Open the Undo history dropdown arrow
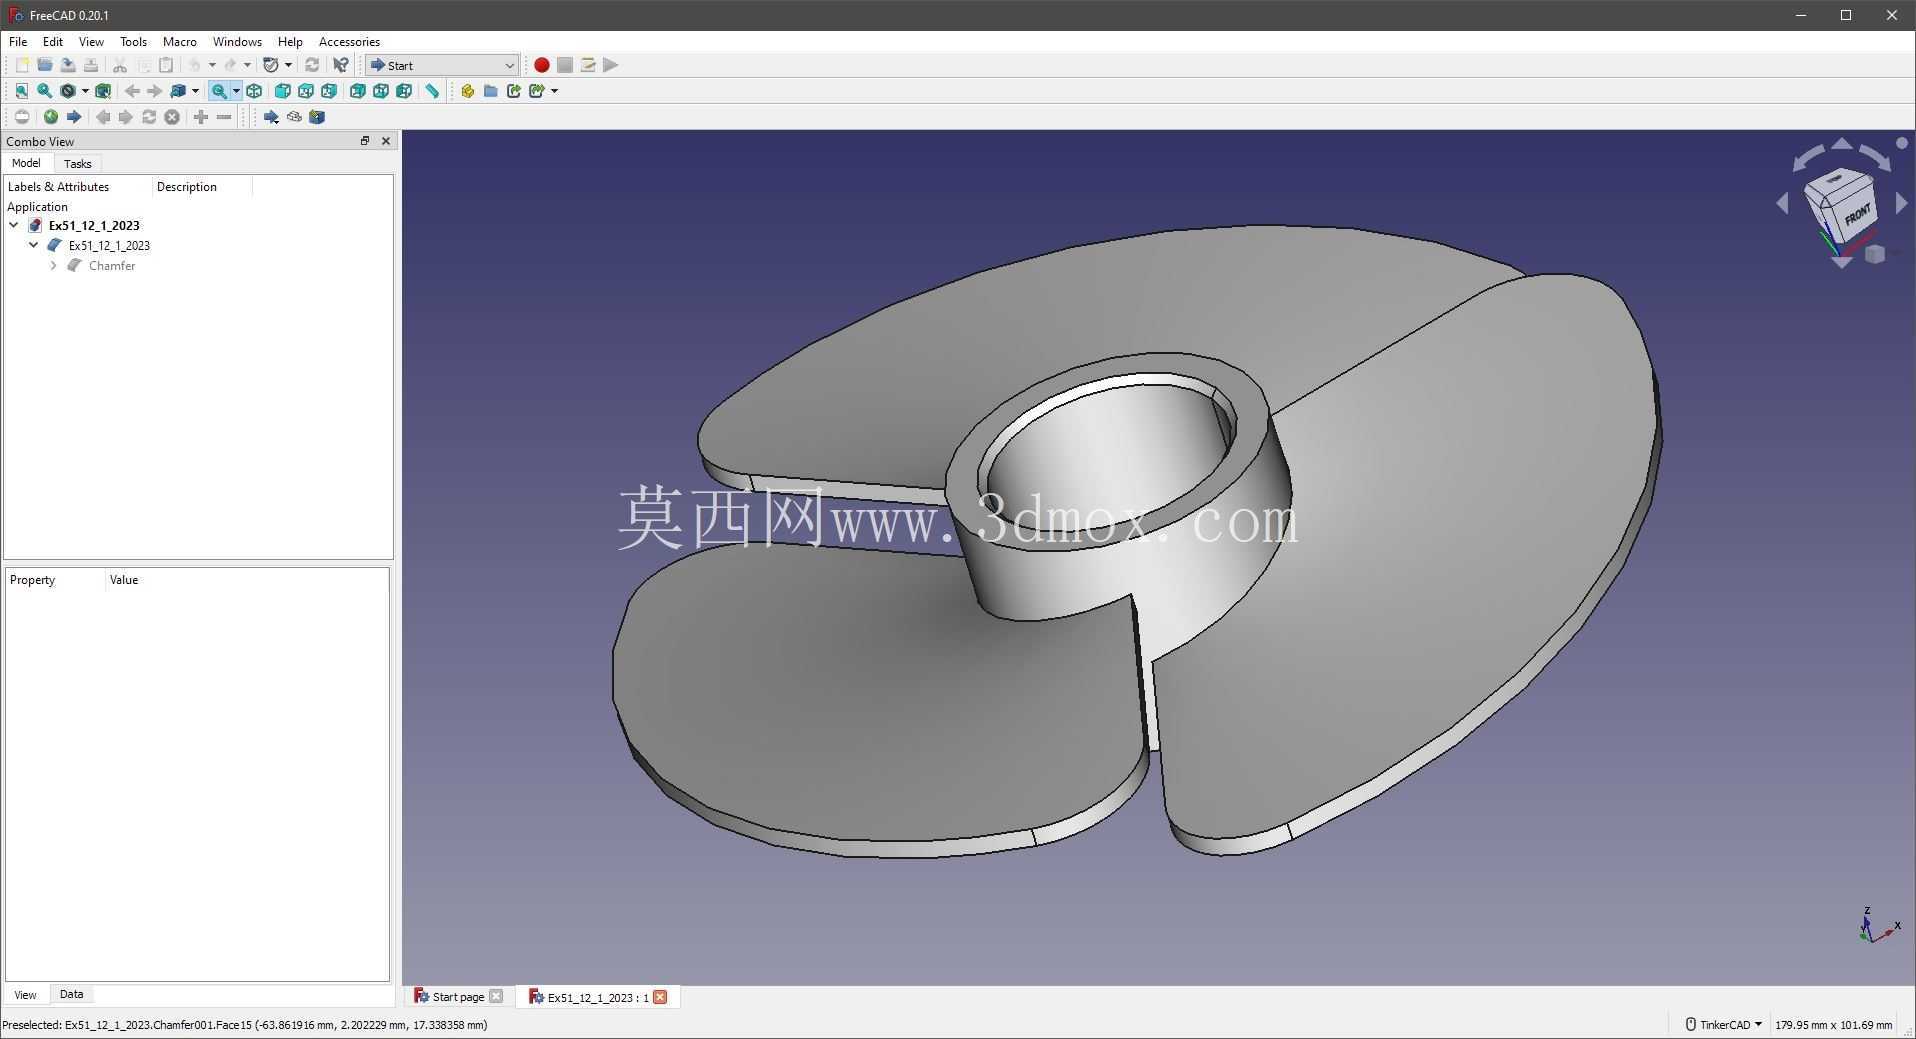1916x1039 pixels. point(212,65)
